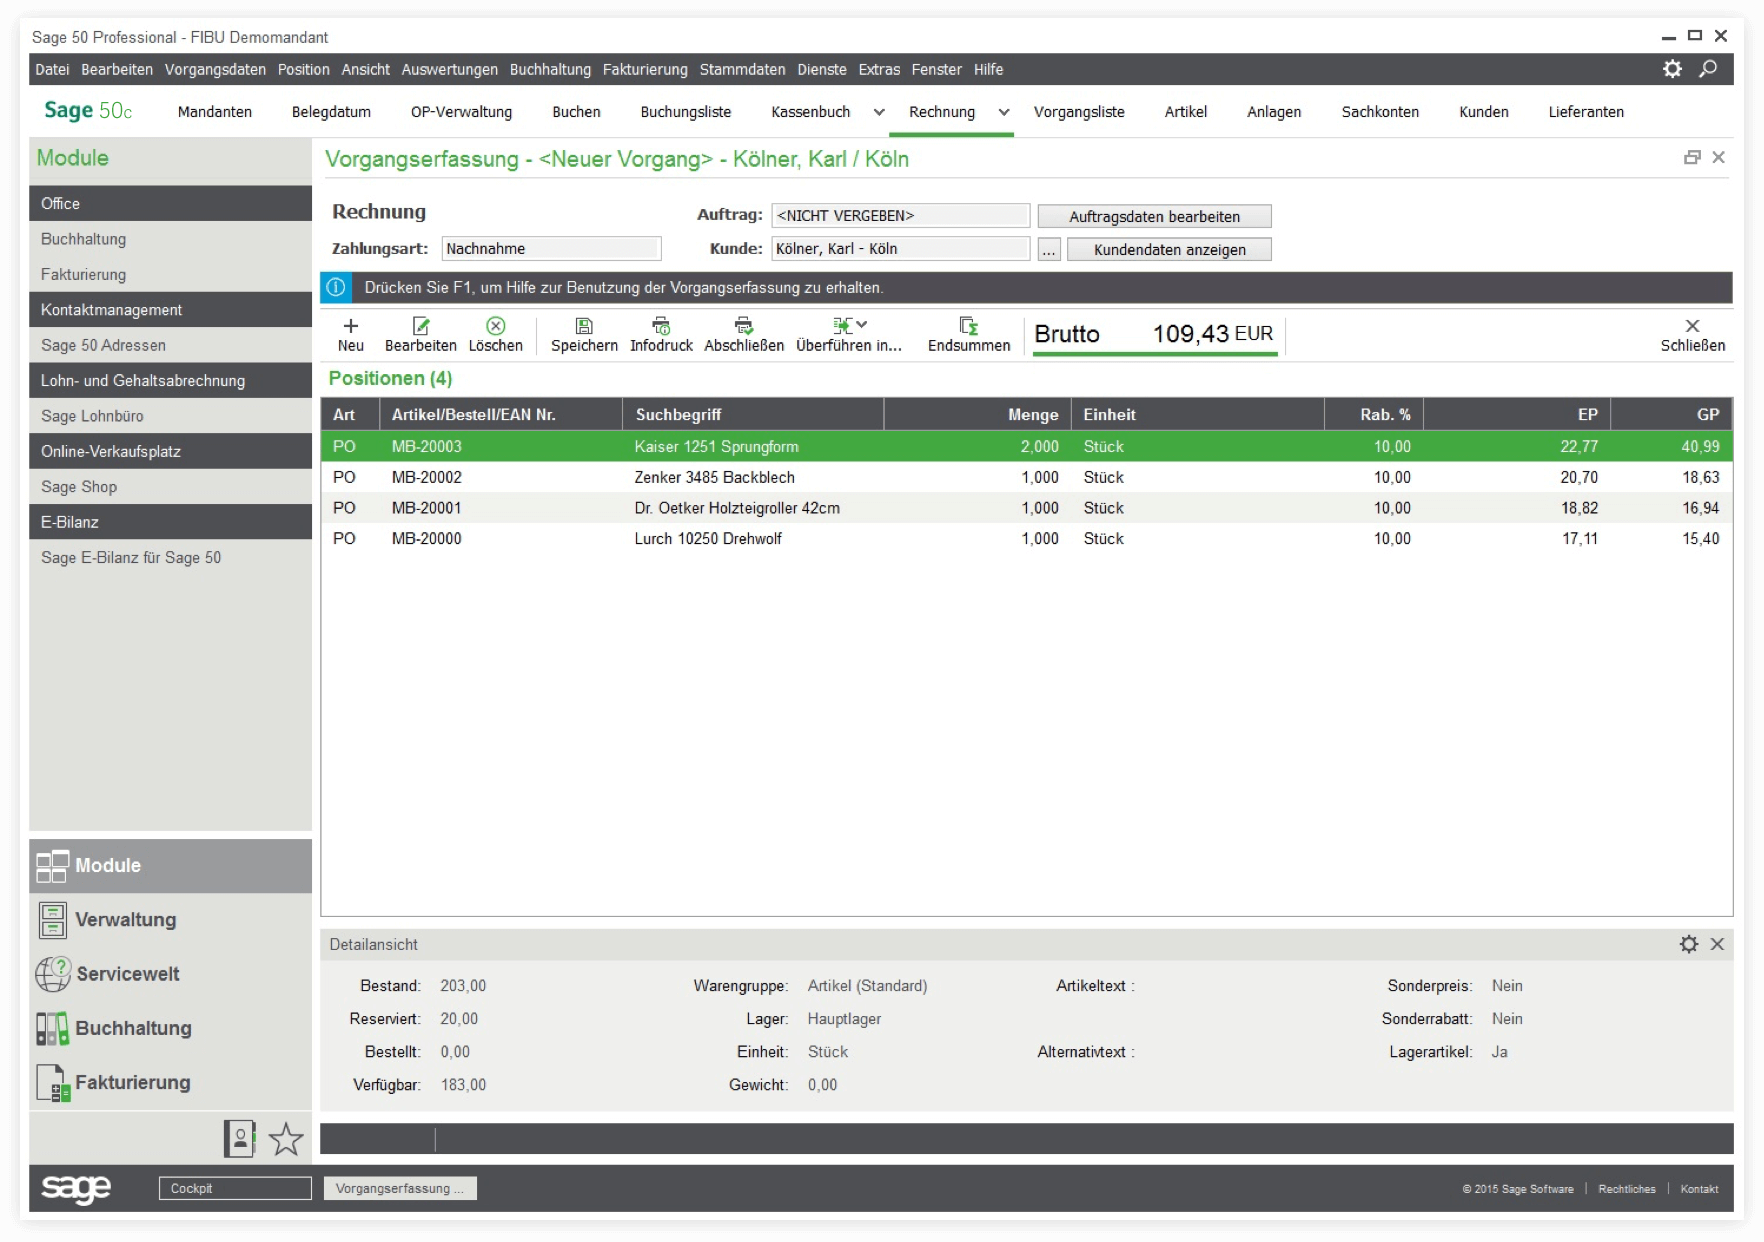Screen dimensions: 1764x1242
Task: Click the Schließen X icon in toolbar
Action: point(1692,326)
